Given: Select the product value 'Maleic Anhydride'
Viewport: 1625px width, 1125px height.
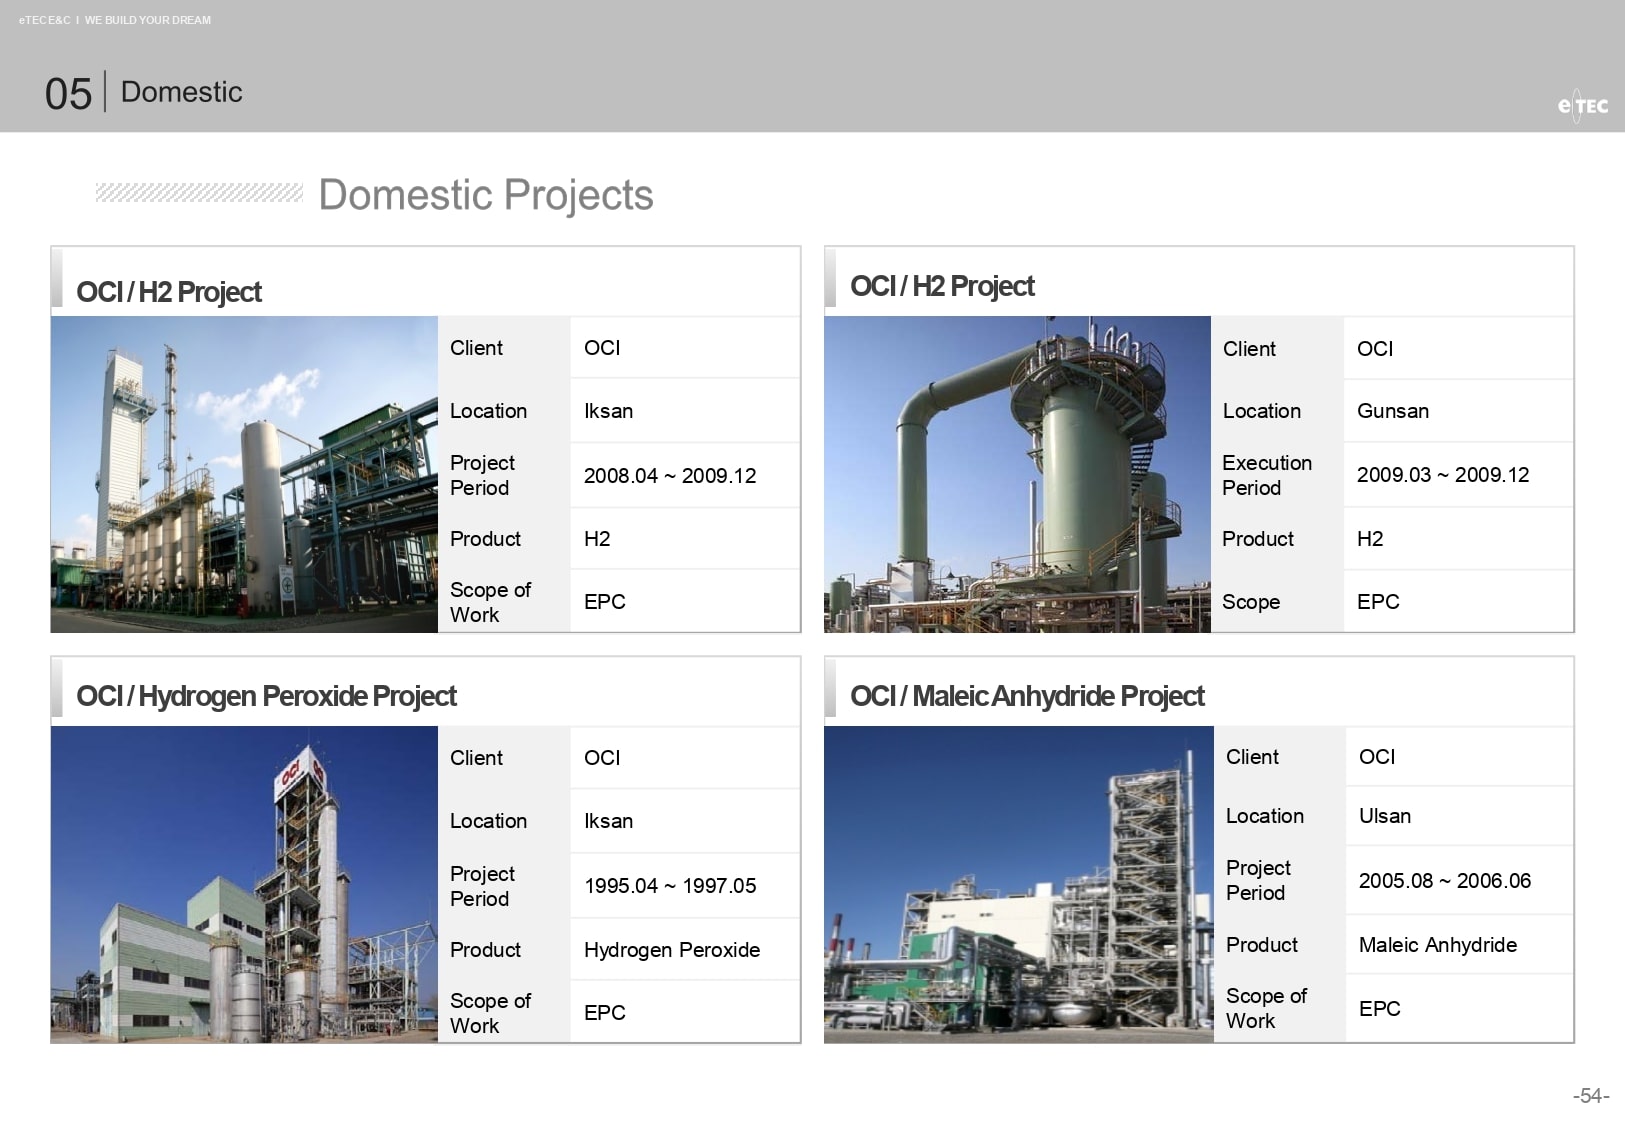Looking at the screenshot, I should [x=1438, y=945].
